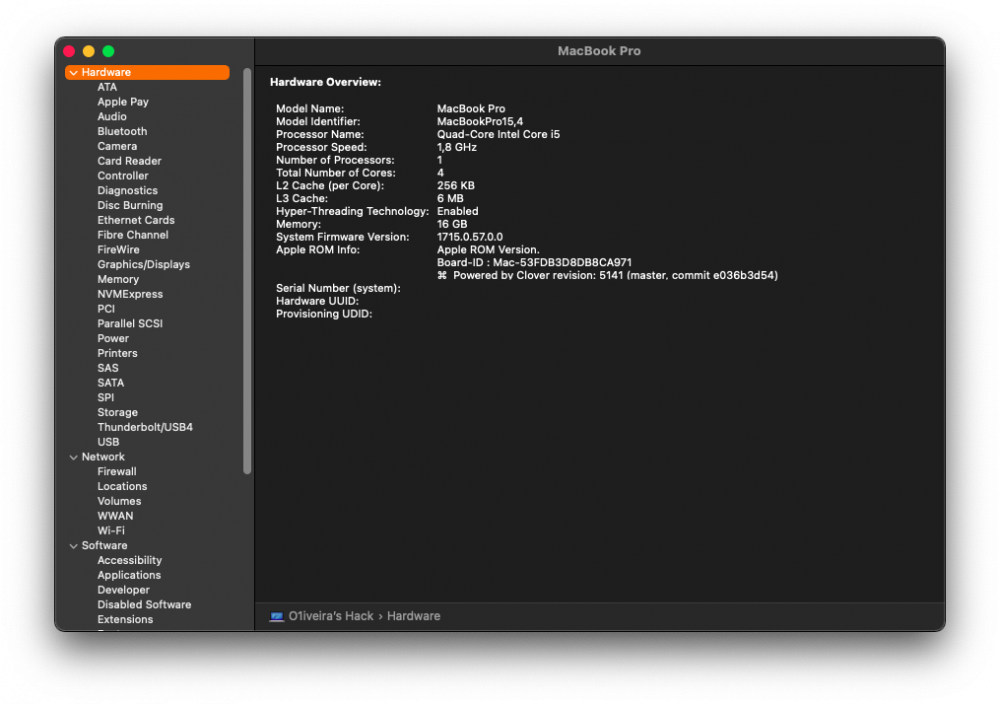Open the Memory hardware category
Screen dimensions: 1000x704
tap(118, 279)
